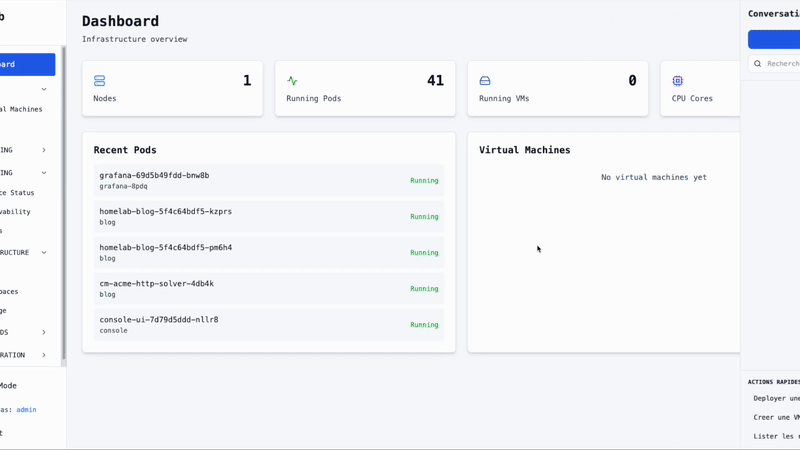Select the Deployer quick action

[776, 398]
